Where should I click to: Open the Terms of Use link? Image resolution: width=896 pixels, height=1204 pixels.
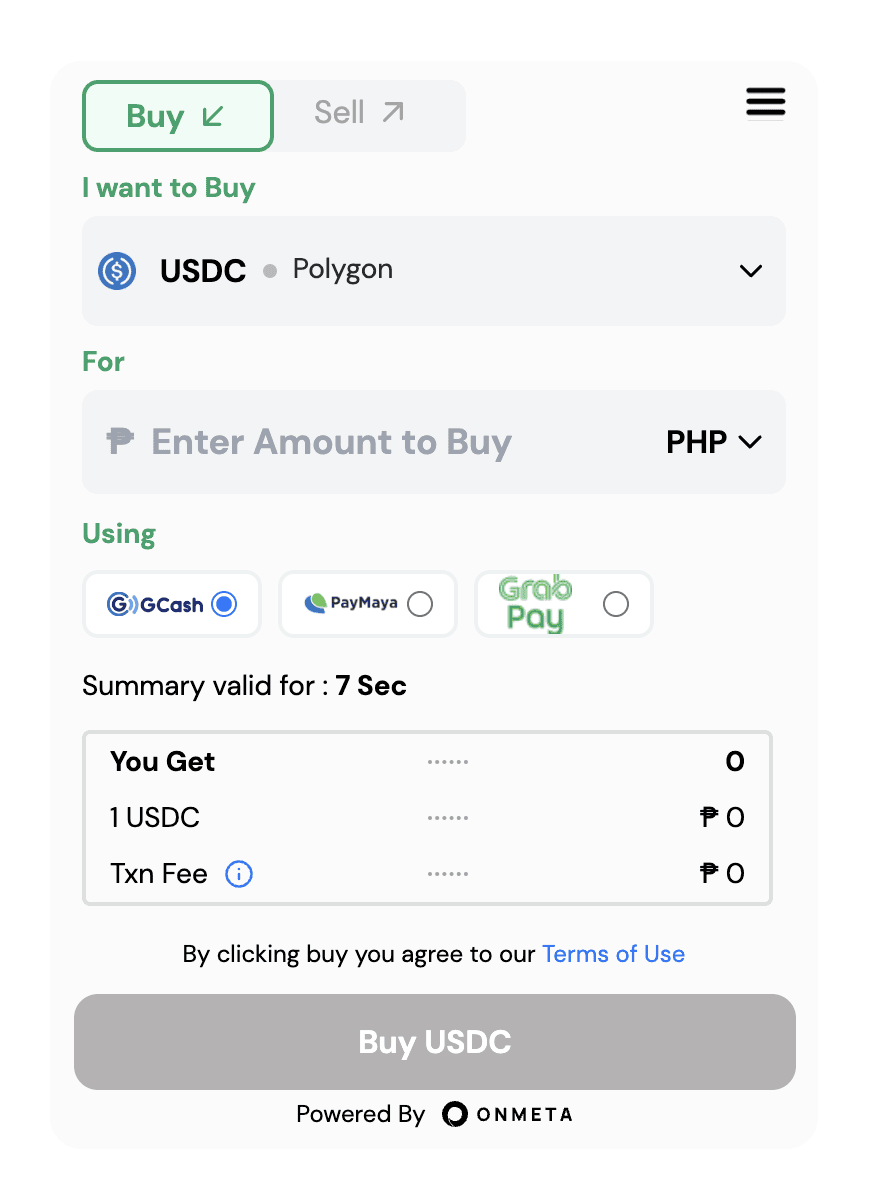[613, 954]
